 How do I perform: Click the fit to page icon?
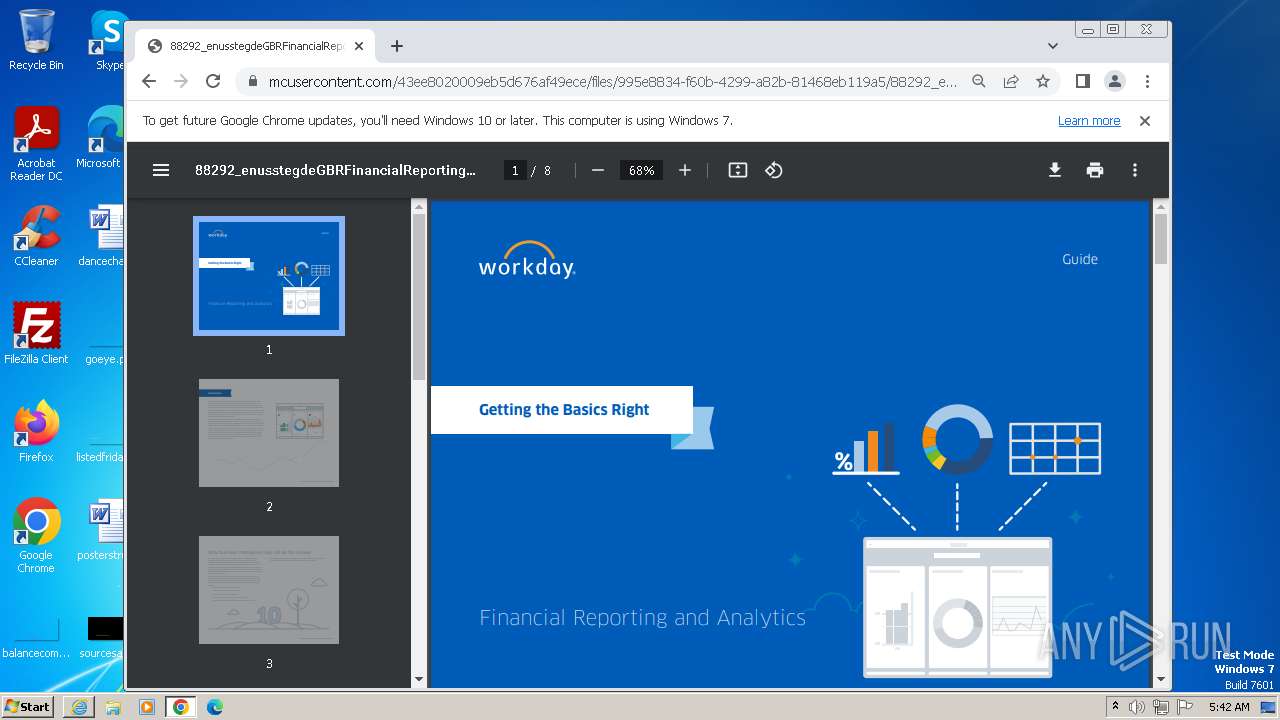click(738, 170)
